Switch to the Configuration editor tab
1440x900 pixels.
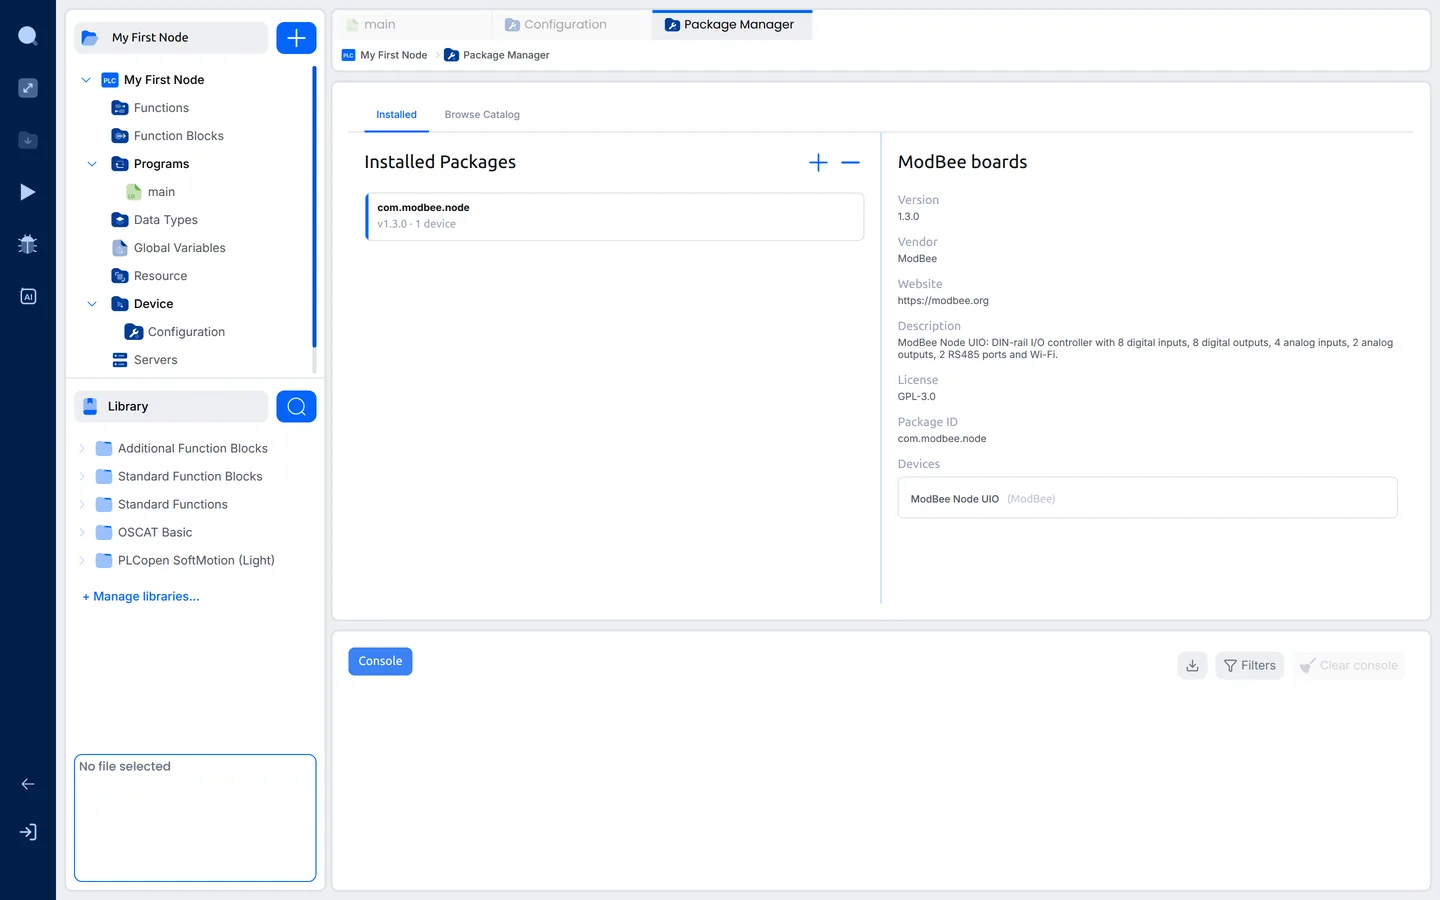click(571, 25)
